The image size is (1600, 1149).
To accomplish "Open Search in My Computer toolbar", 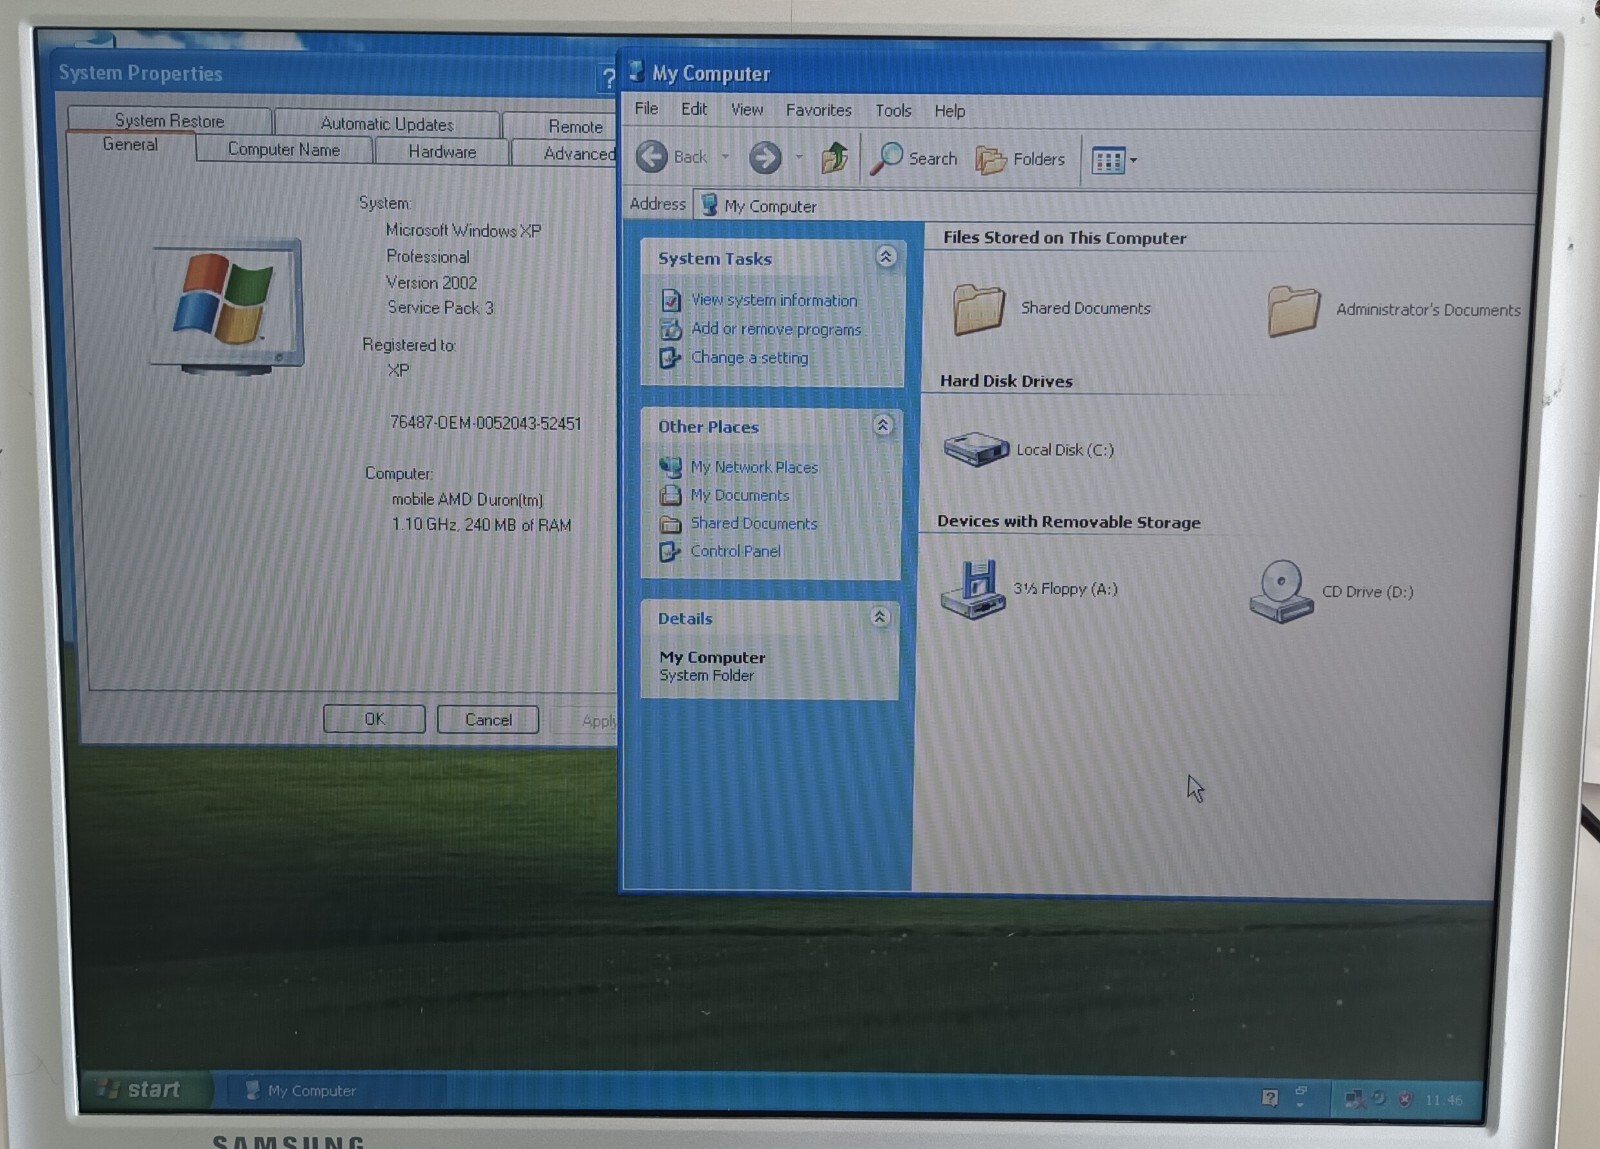I will pos(914,158).
